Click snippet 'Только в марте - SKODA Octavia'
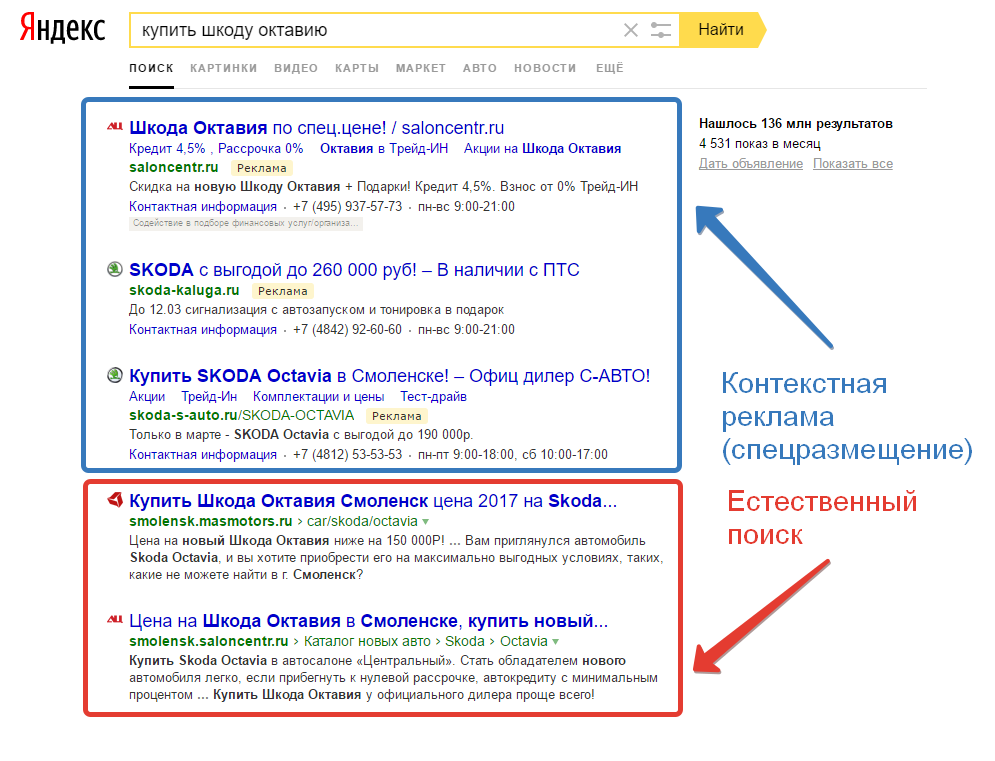Viewport: 995px width, 761px height. tap(301, 435)
